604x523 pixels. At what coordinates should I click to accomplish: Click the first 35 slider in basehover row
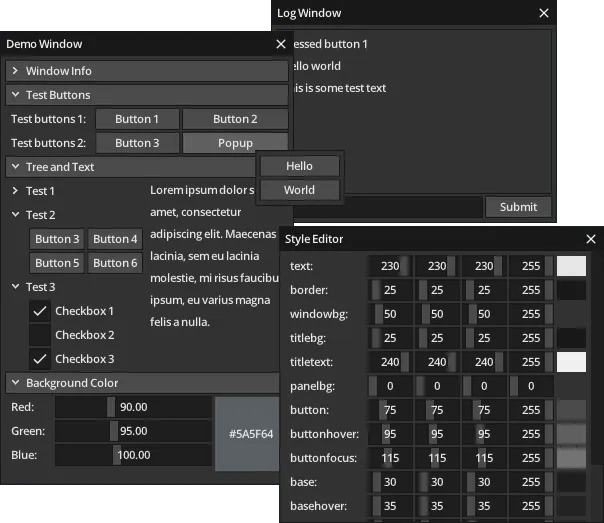[x=390, y=506]
